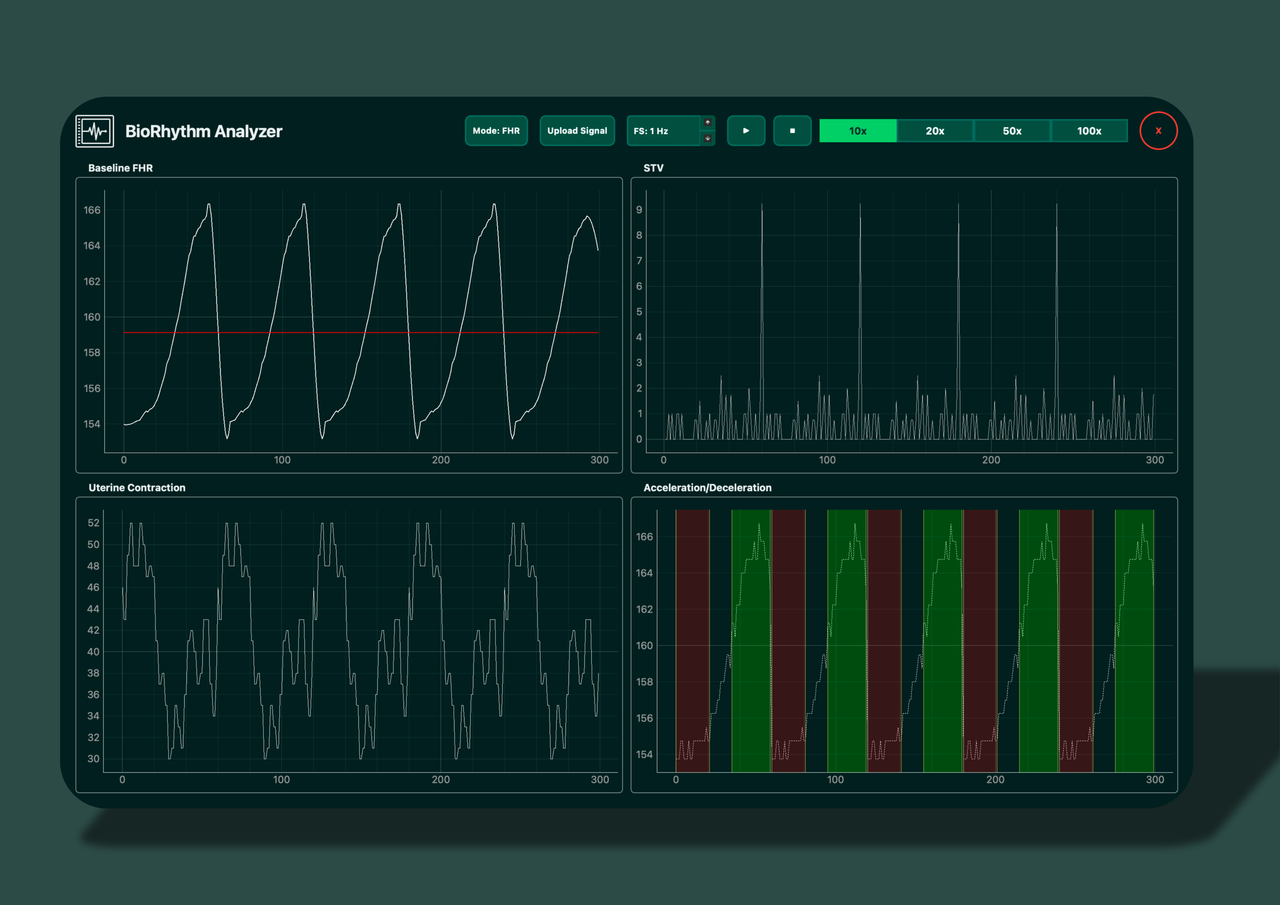The height and width of the screenshot is (905, 1280).
Task: Select the currently active 10x speed segment
Action: tap(858, 130)
